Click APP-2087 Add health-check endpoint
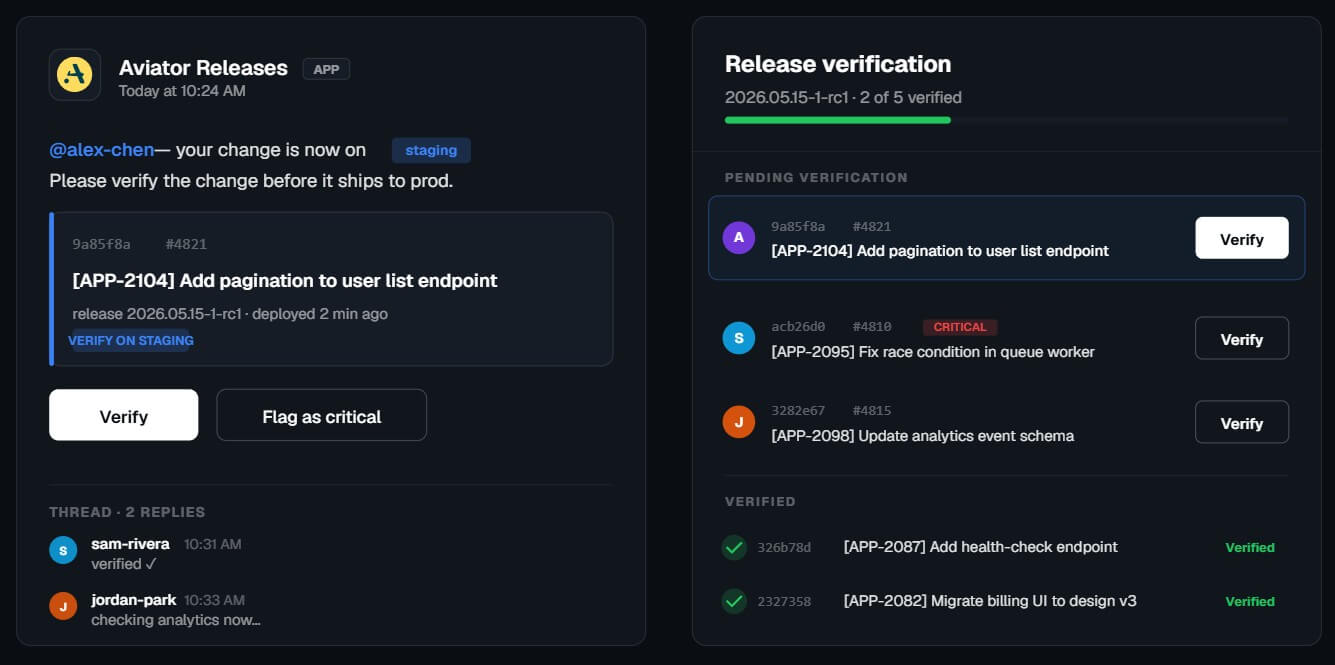Image resolution: width=1335 pixels, height=665 pixels. point(981,547)
